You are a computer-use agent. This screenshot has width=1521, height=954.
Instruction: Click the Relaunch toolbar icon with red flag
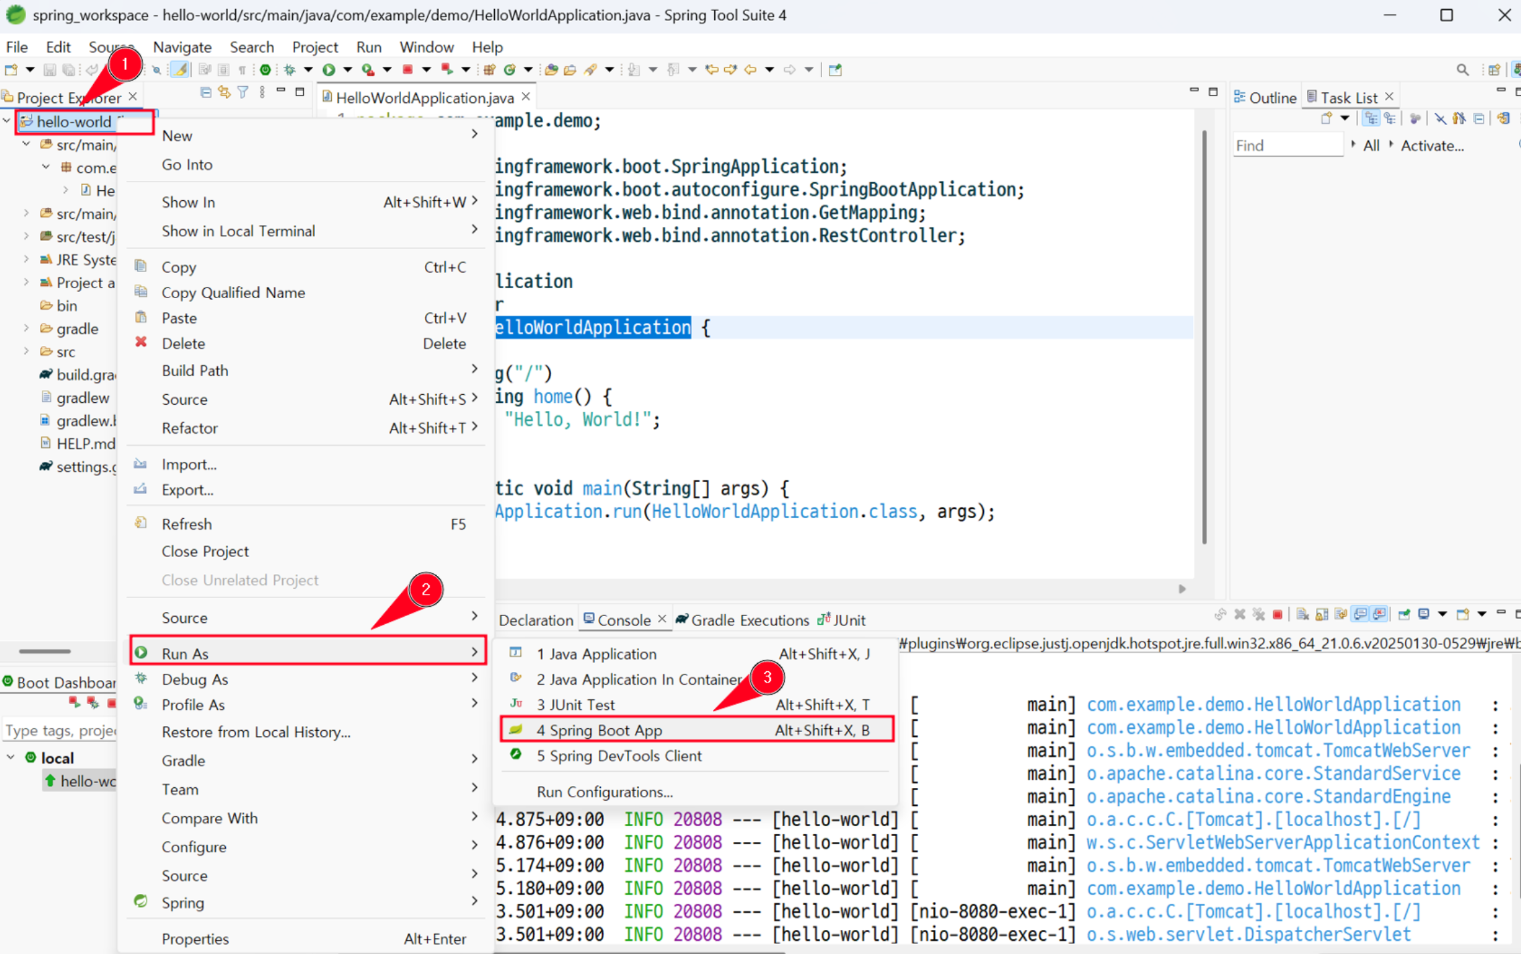click(447, 69)
